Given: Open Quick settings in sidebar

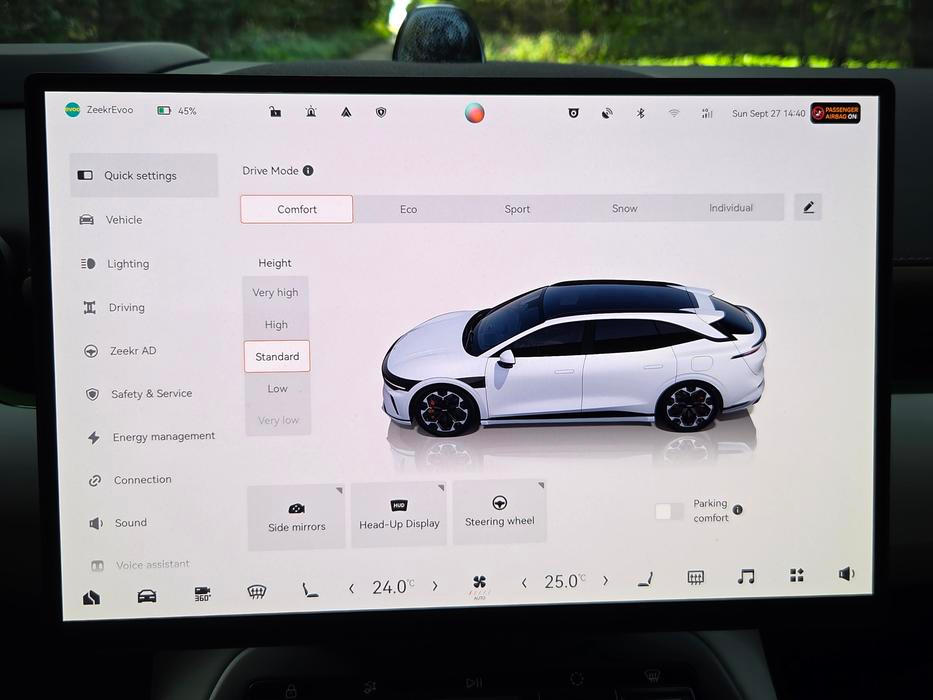Looking at the screenshot, I should (x=143, y=176).
